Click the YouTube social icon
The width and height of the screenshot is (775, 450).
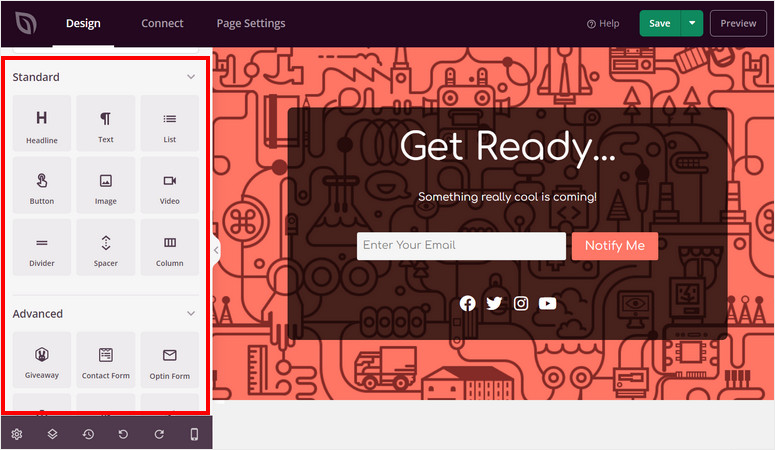pos(548,303)
